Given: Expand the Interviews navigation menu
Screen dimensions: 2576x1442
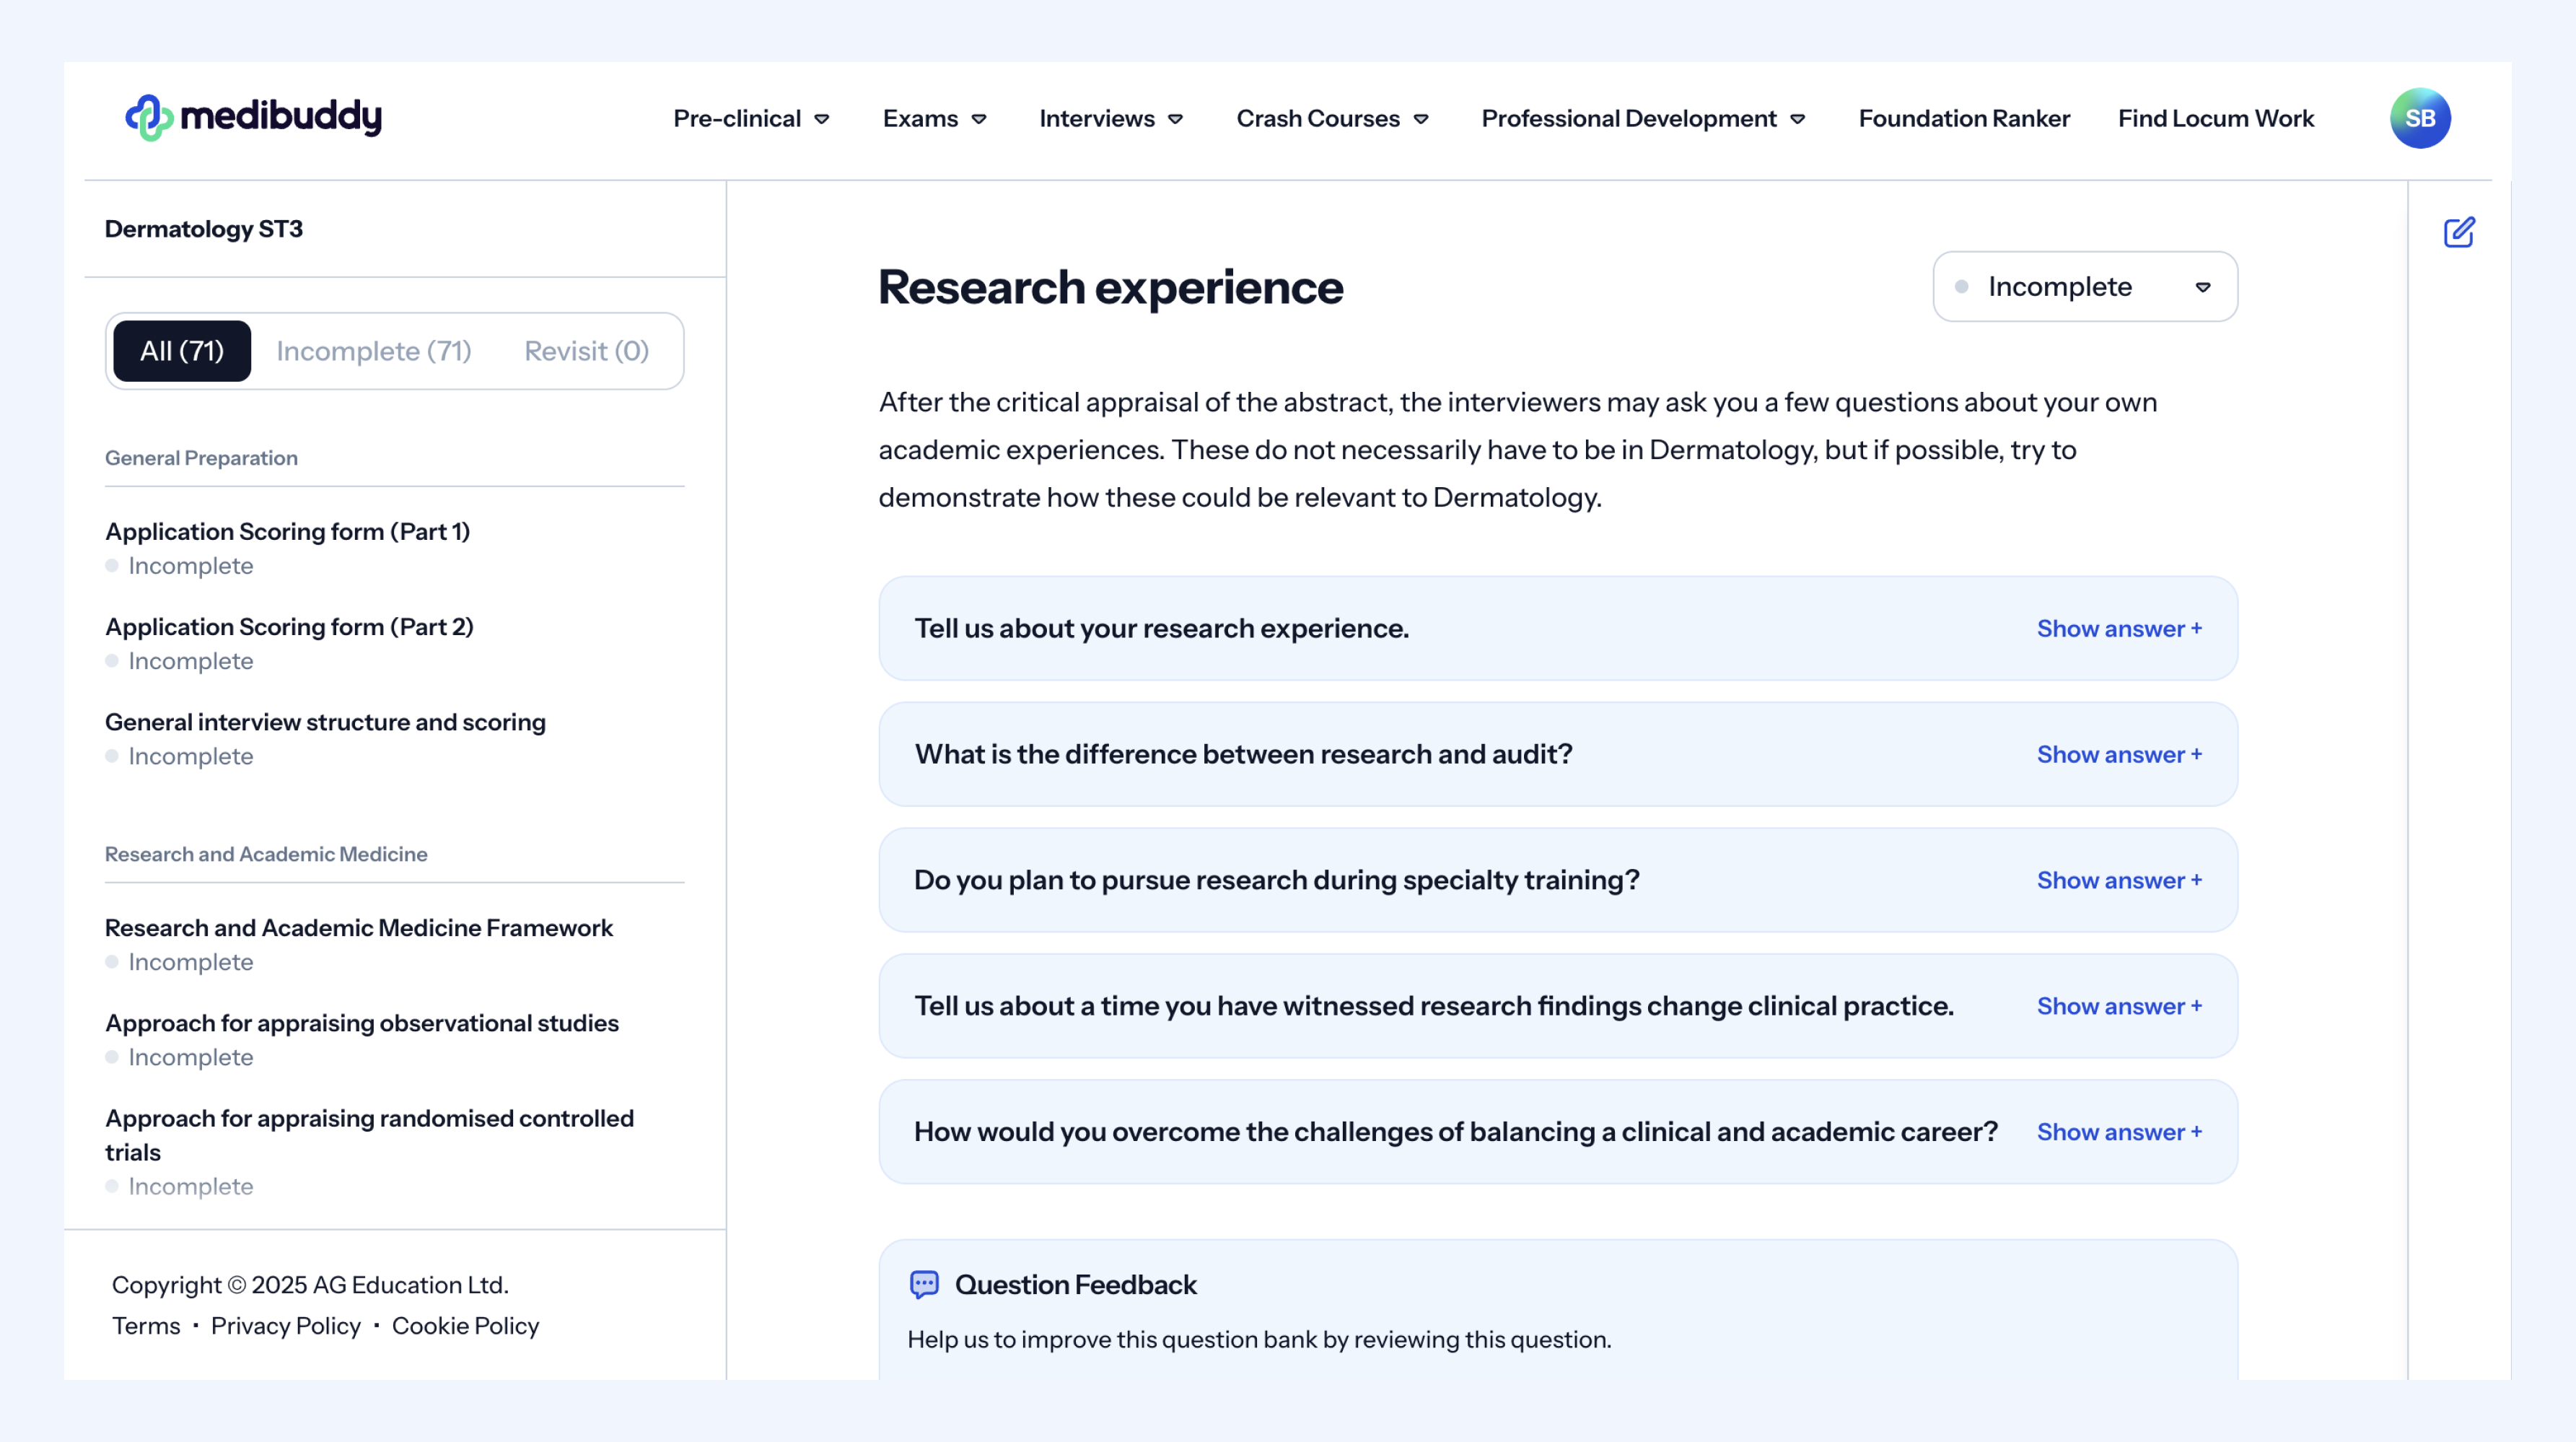Looking at the screenshot, I should [1110, 119].
